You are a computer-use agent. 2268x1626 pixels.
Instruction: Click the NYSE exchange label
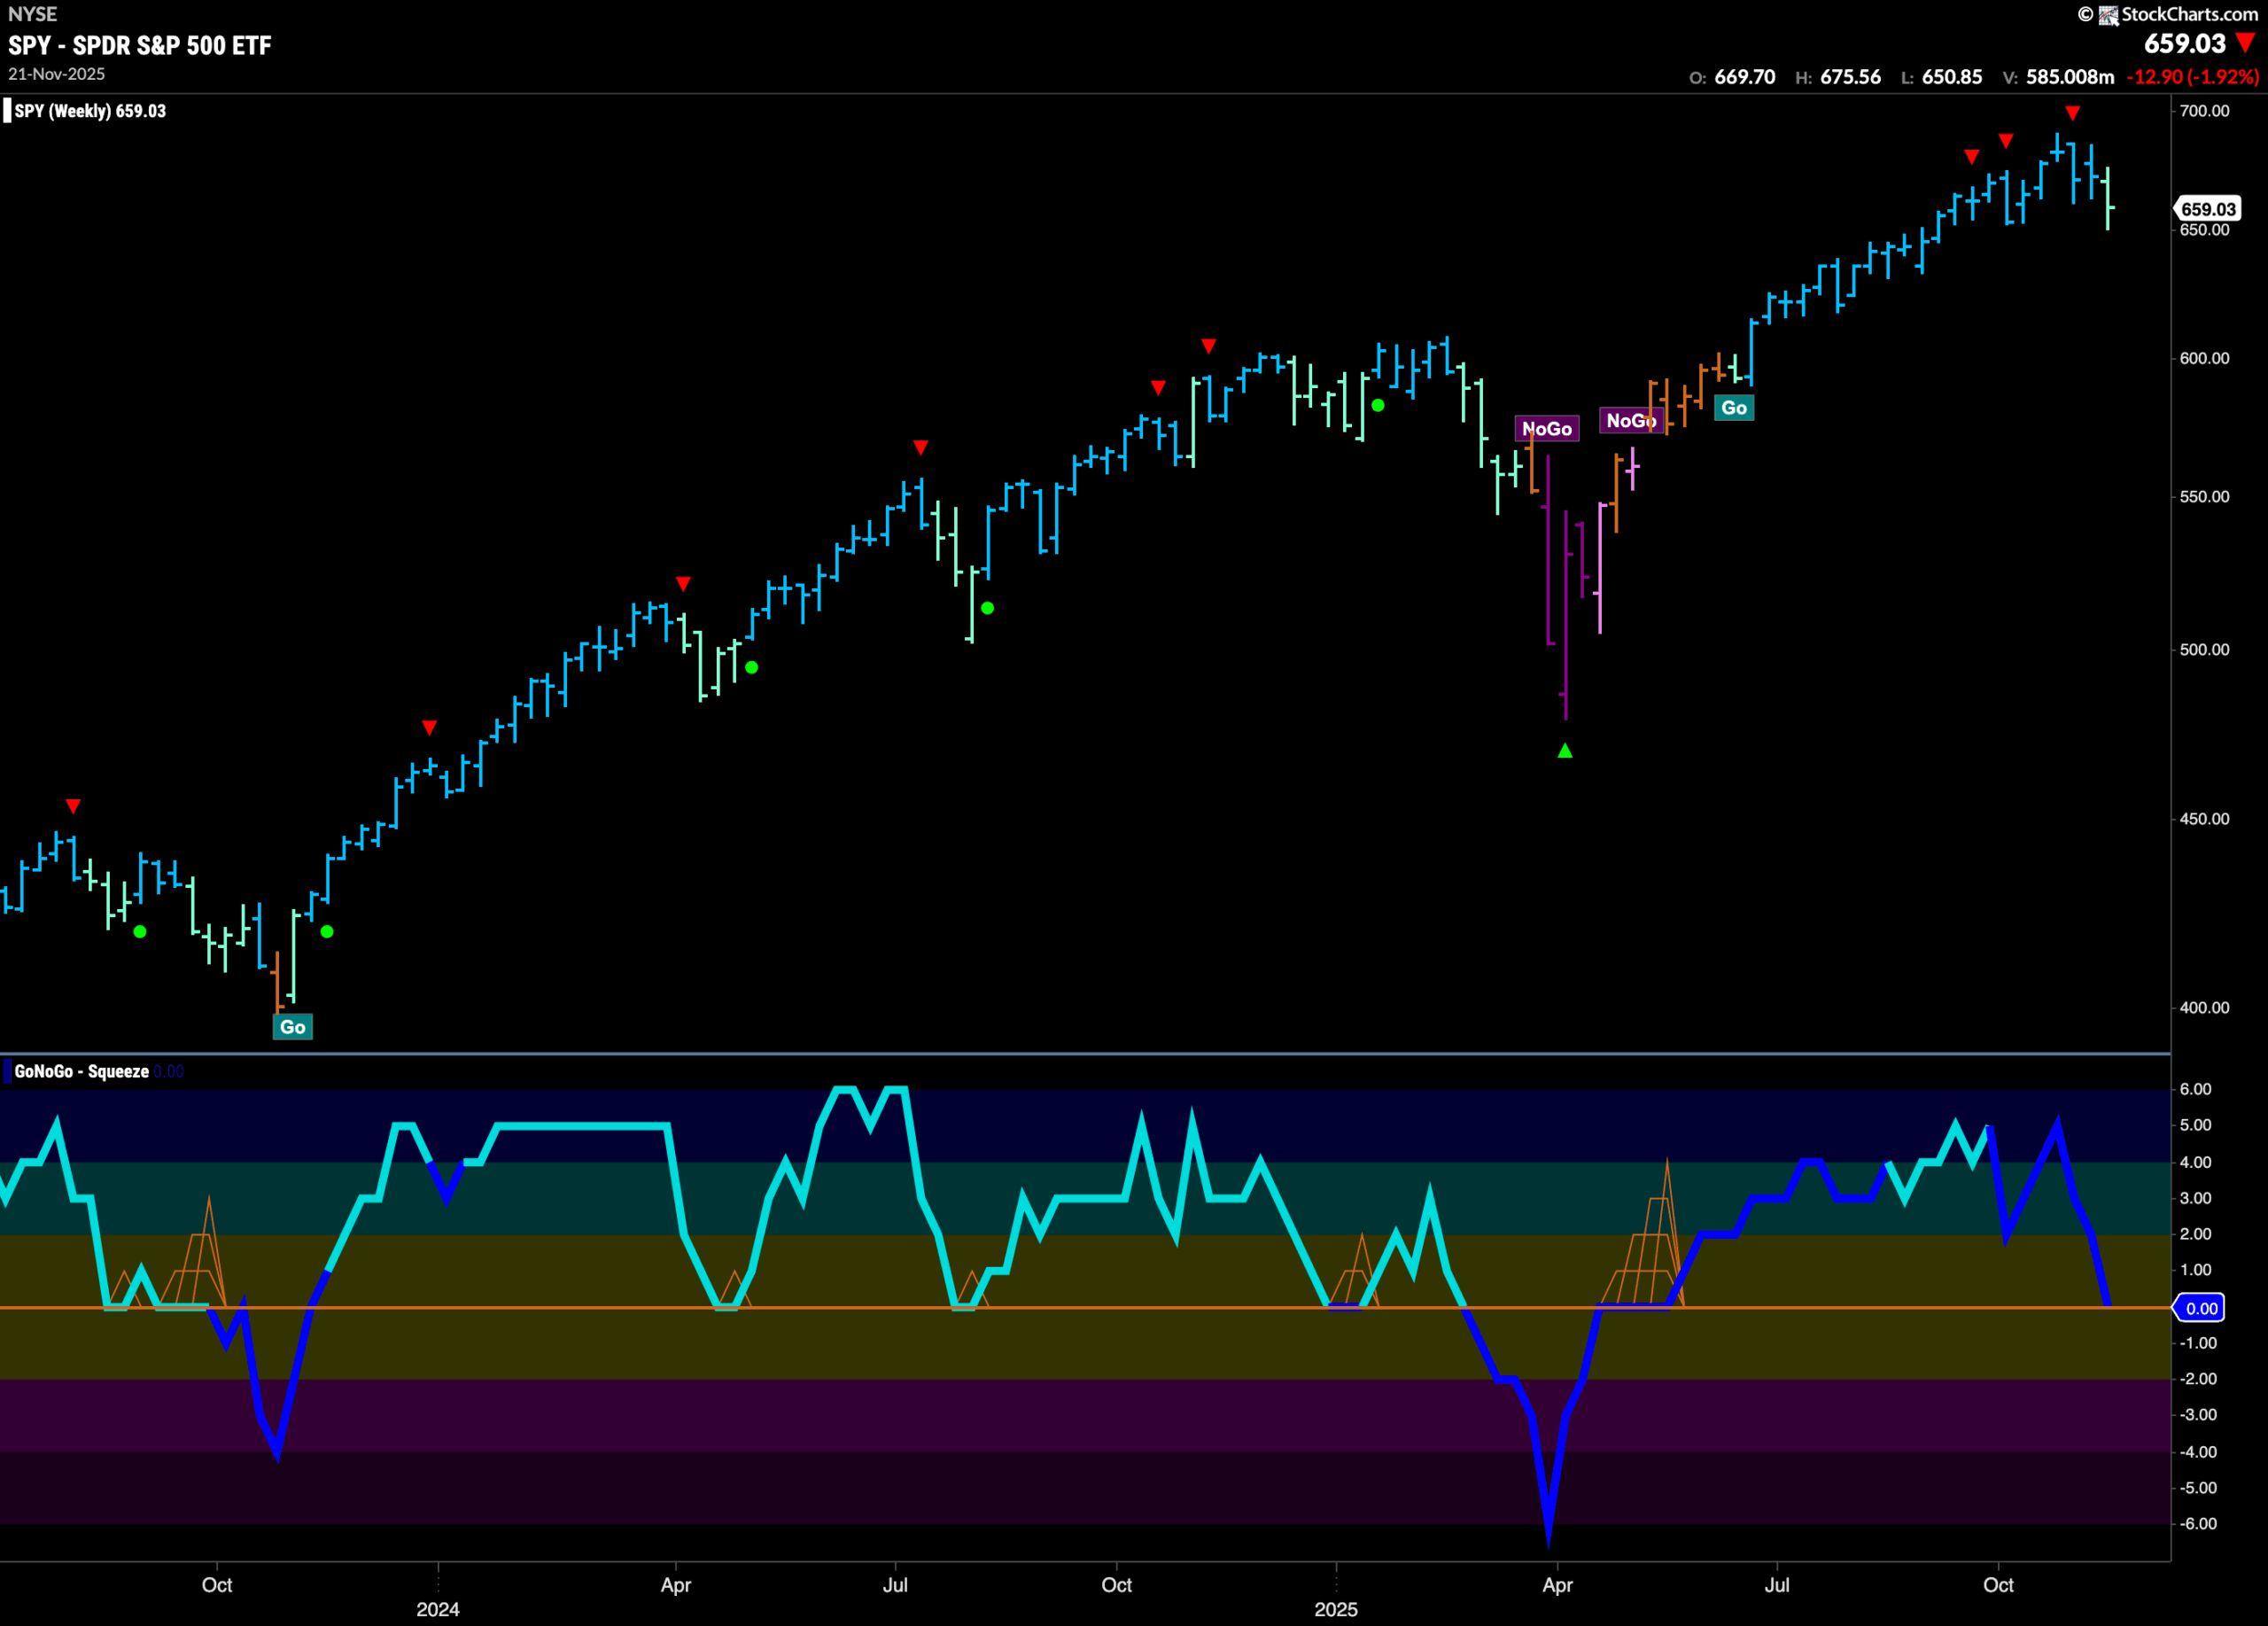[x=33, y=14]
